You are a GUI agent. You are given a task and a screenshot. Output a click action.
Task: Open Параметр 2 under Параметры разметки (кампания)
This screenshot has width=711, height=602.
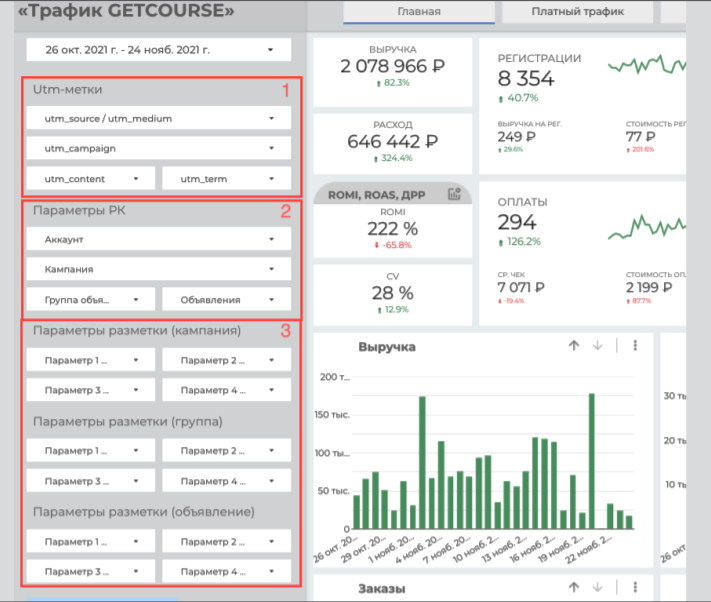click(227, 360)
